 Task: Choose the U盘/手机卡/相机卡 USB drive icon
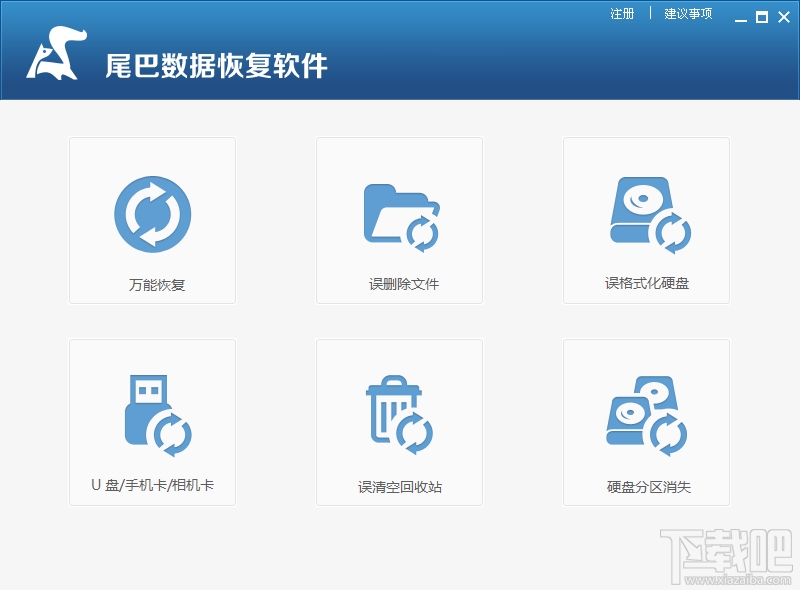pyautogui.click(x=158, y=415)
